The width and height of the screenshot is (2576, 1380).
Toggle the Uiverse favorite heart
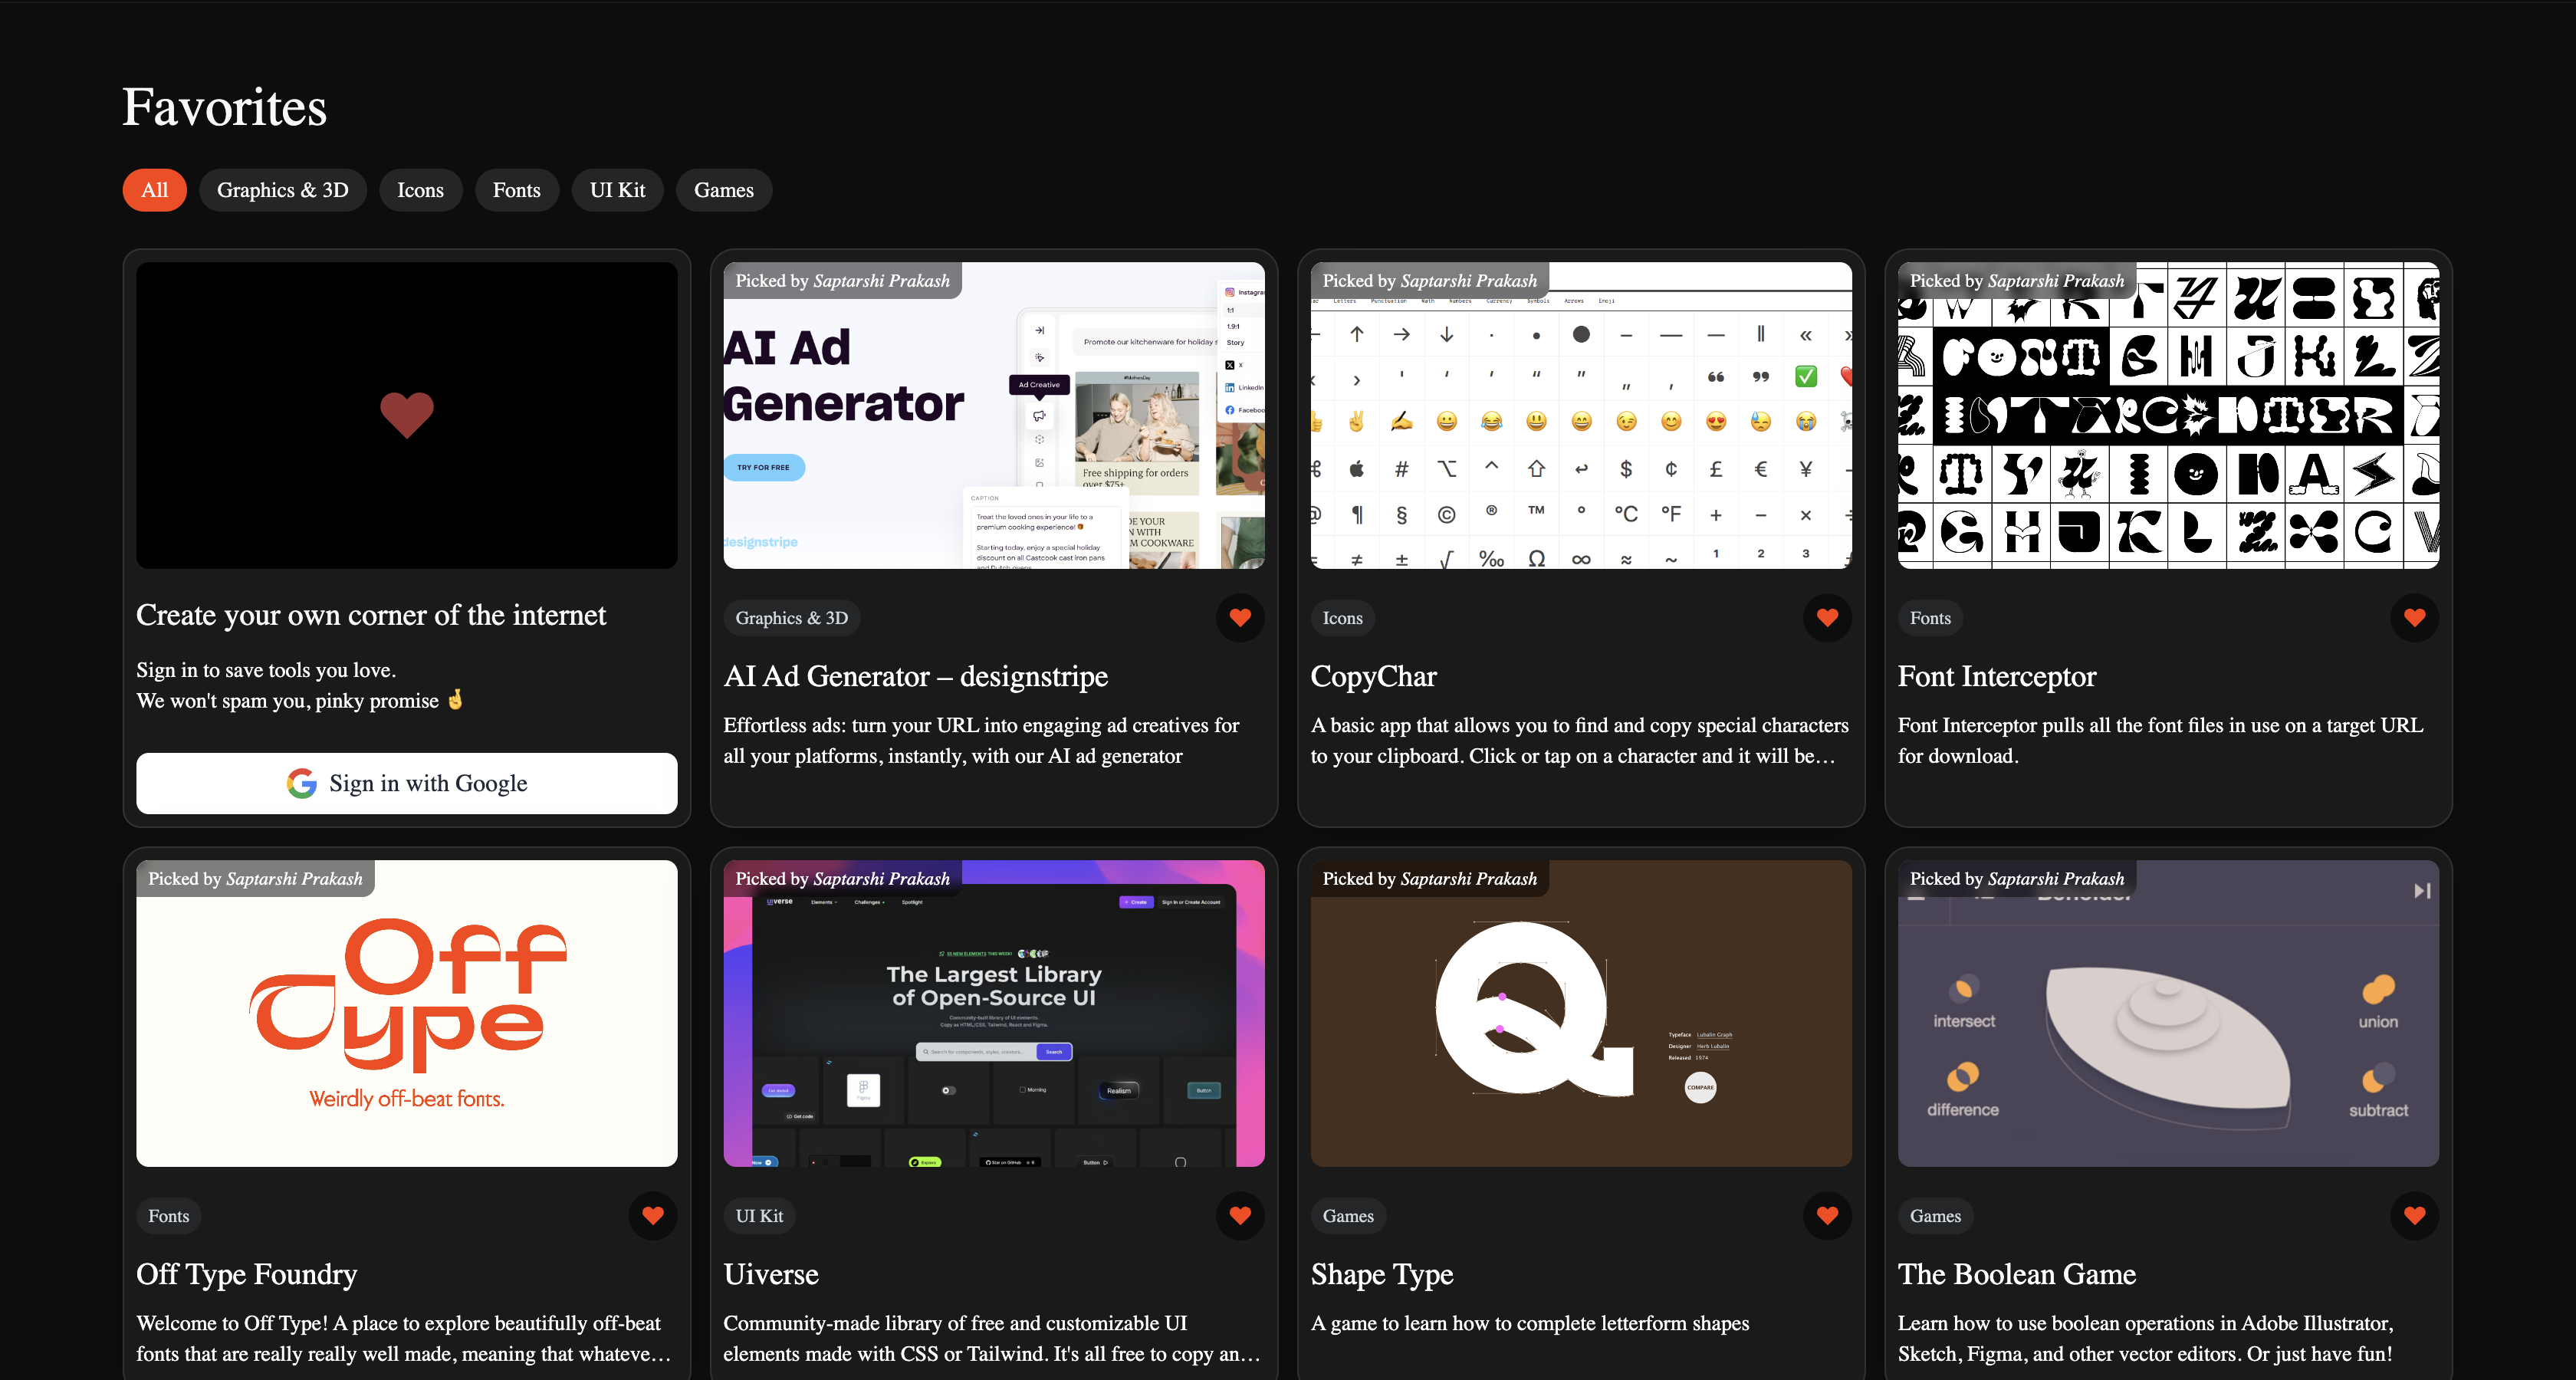click(1240, 1216)
